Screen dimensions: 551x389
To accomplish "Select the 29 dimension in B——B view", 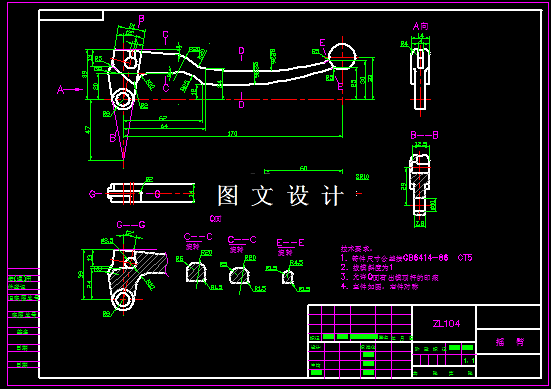I will (x=403, y=187).
